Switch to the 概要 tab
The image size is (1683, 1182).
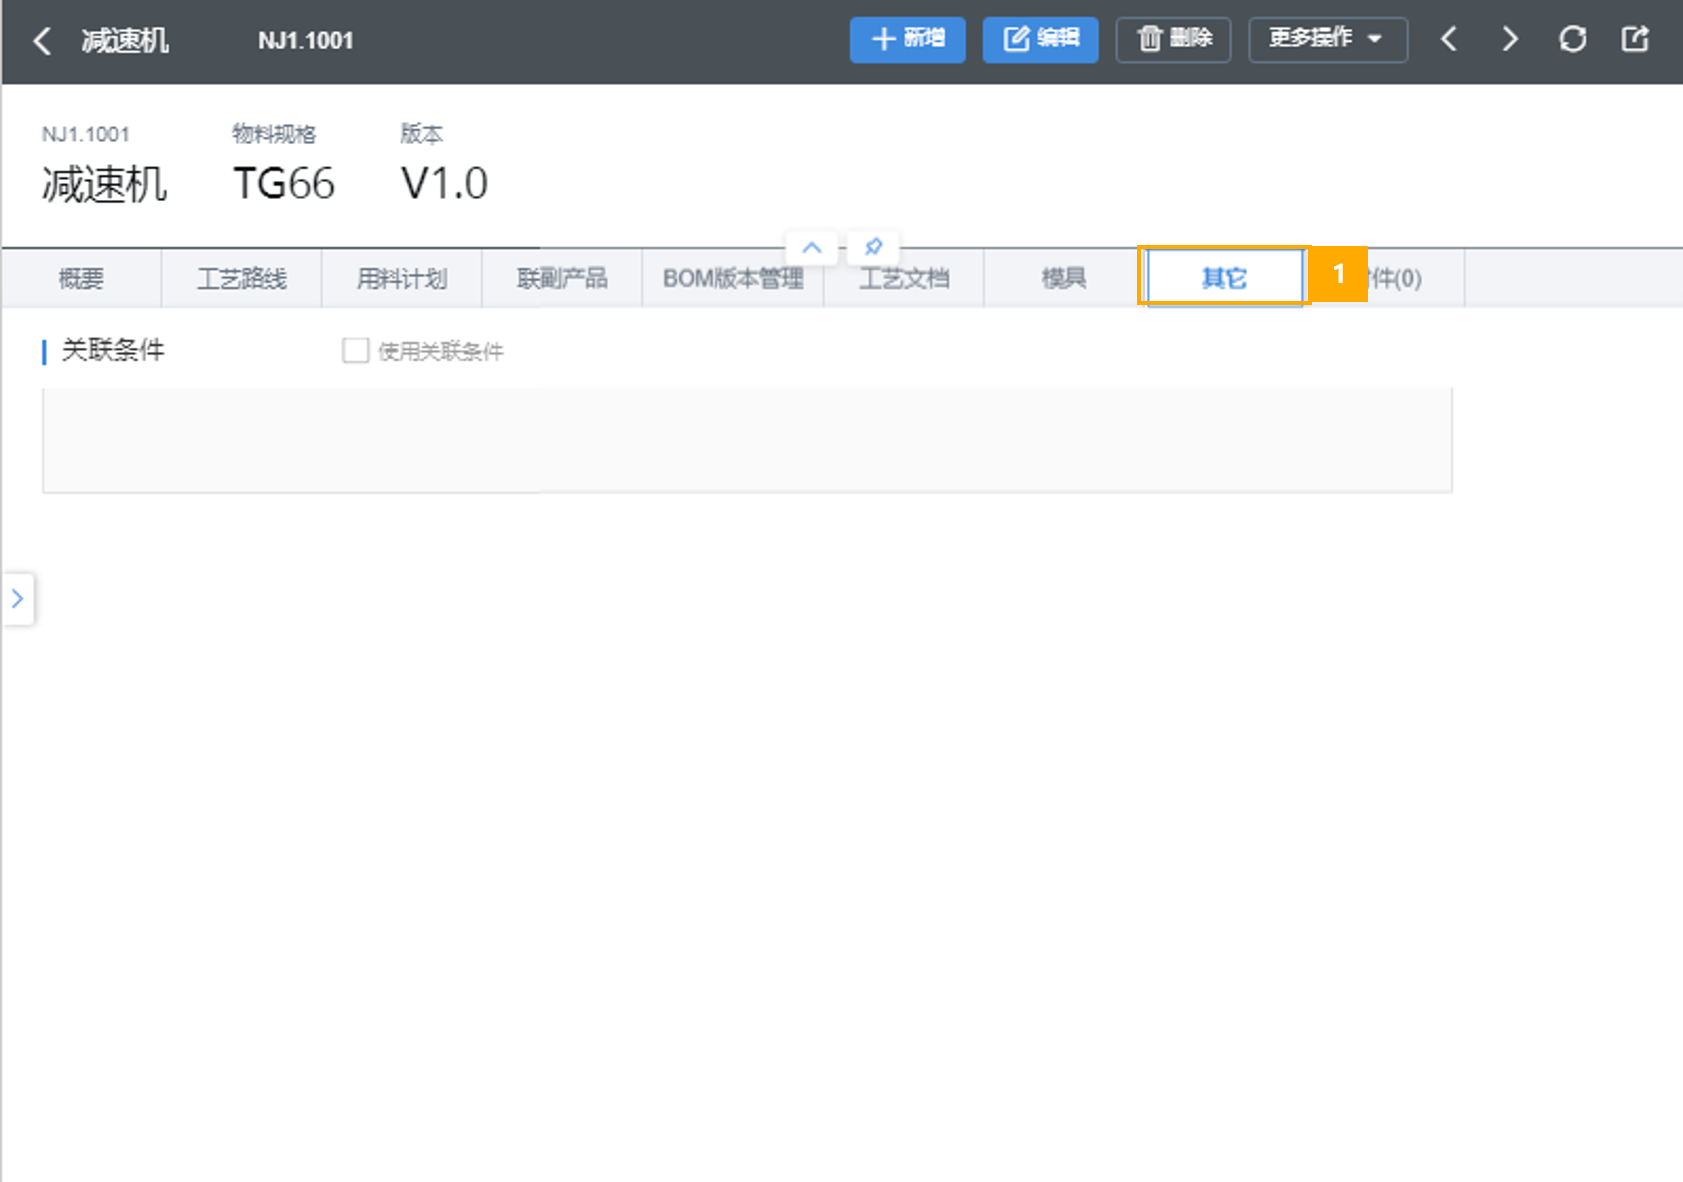81,278
